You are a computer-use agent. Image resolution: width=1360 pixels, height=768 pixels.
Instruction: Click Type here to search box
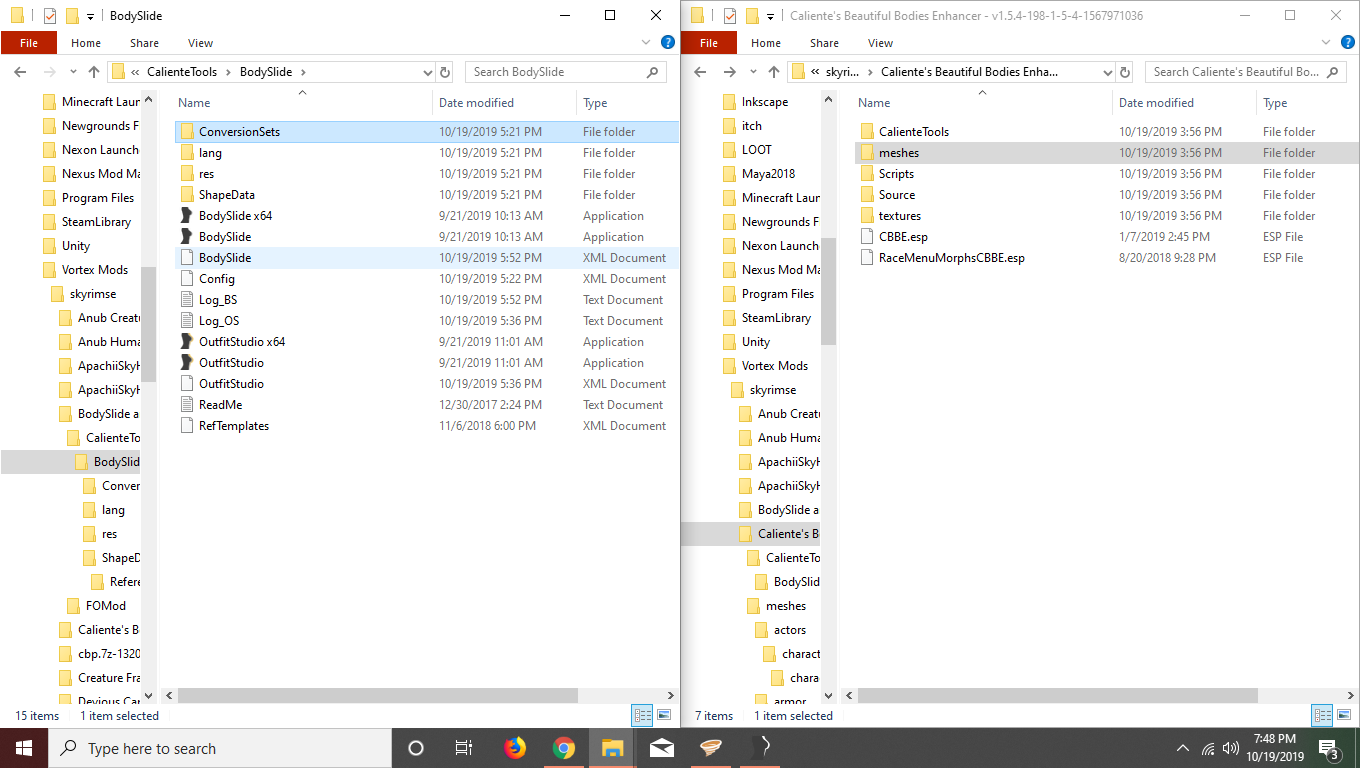pyautogui.click(x=220, y=748)
